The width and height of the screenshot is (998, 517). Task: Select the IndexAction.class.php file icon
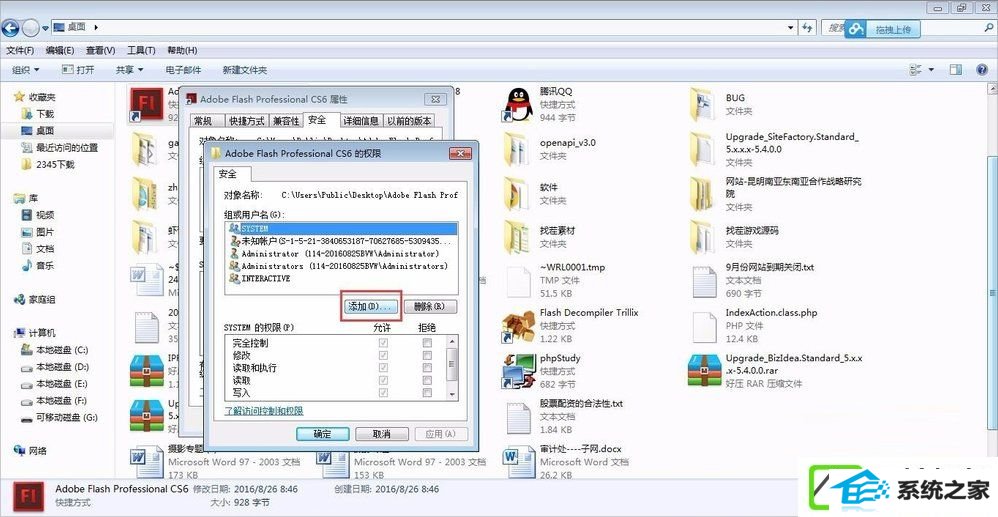click(x=705, y=325)
